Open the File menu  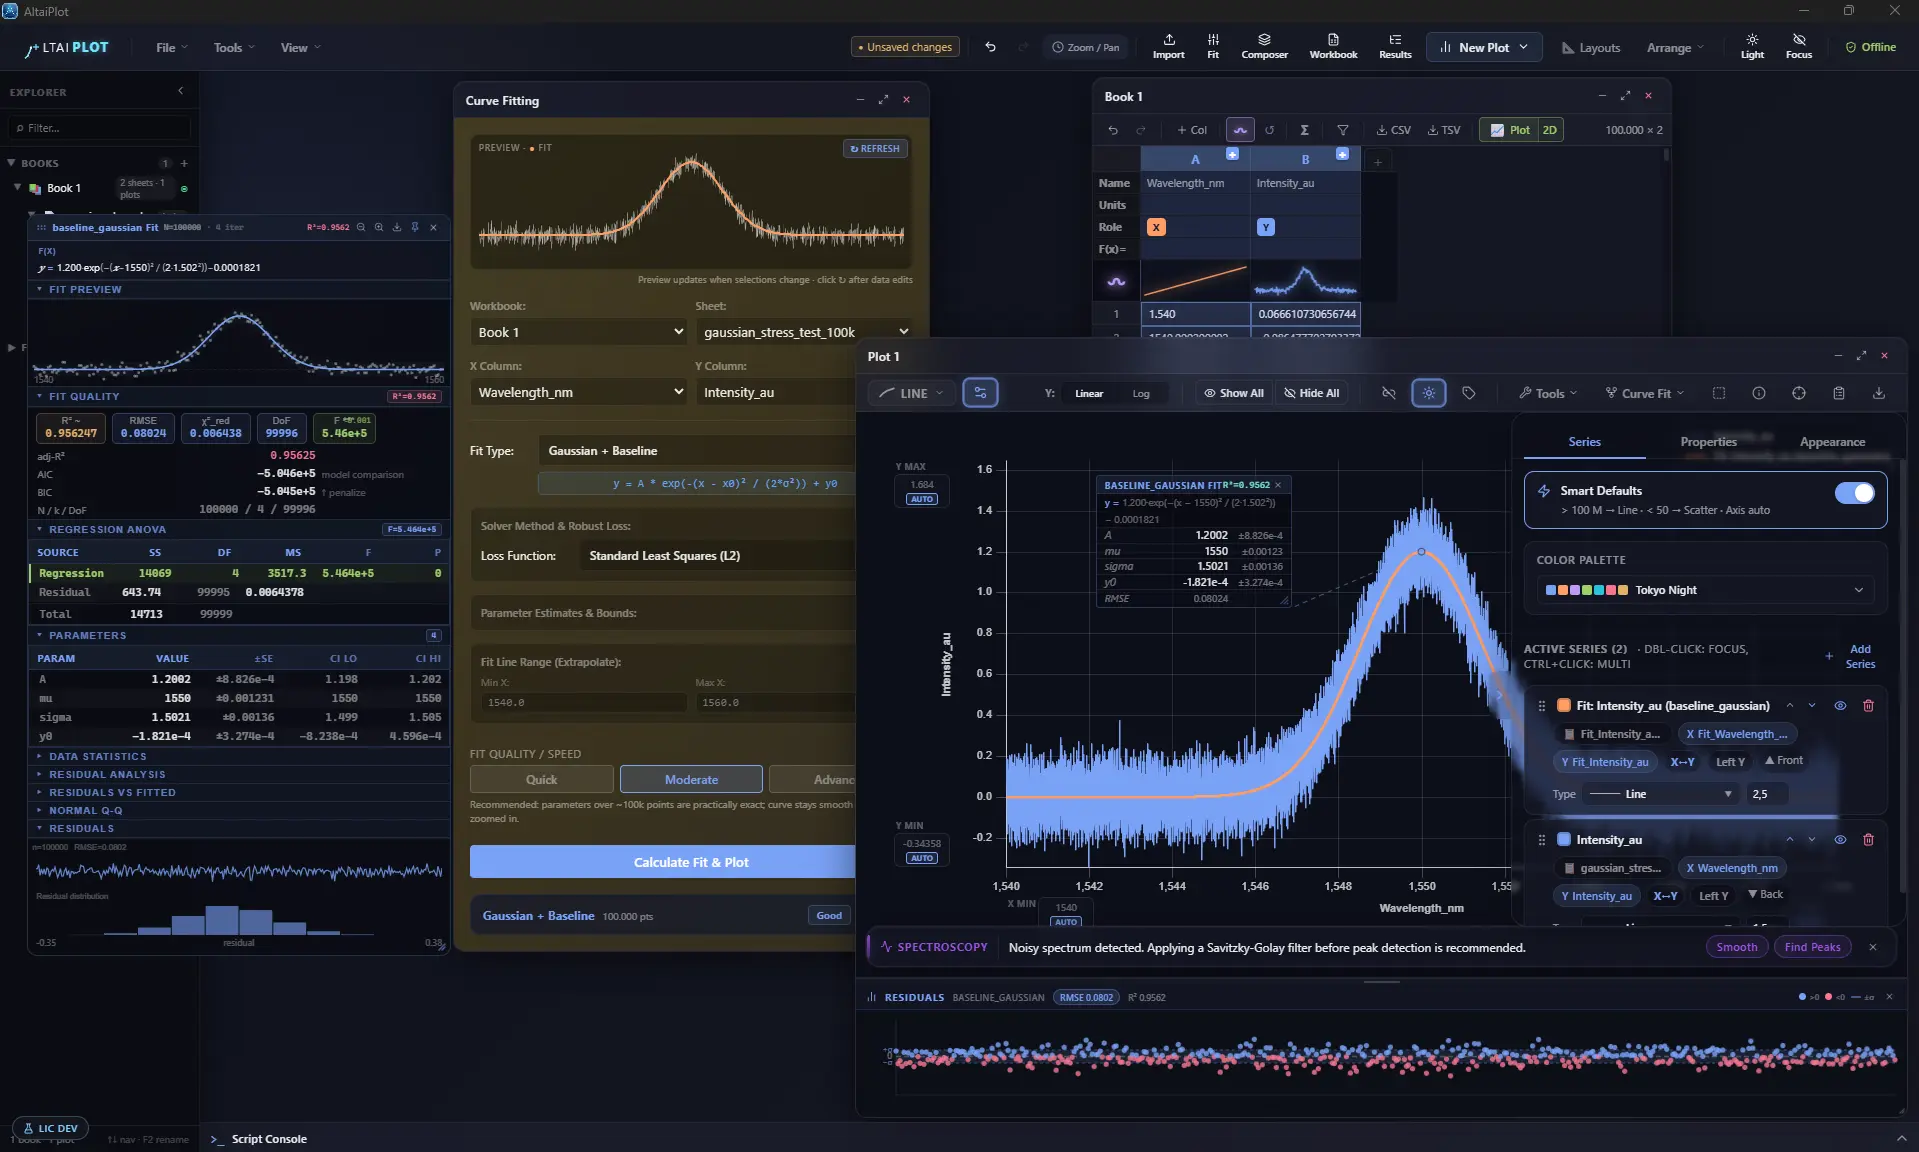pos(171,47)
